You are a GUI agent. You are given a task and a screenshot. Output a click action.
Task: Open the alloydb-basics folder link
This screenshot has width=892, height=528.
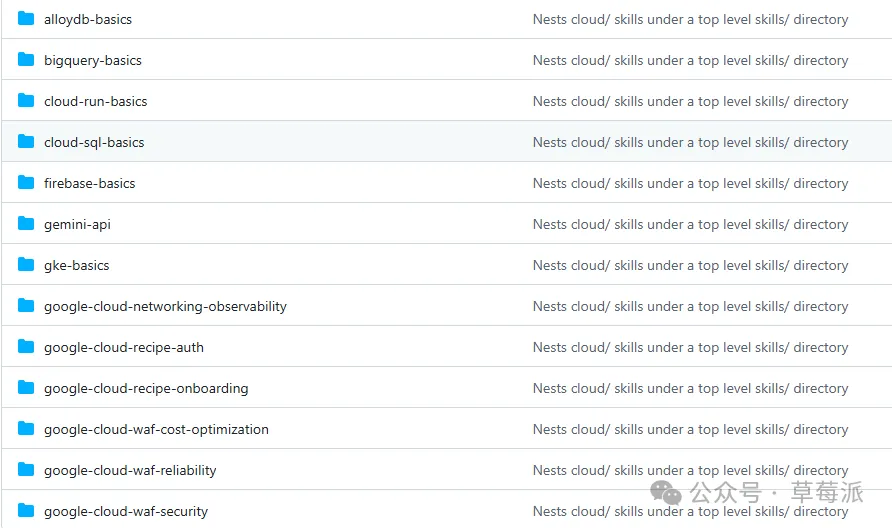click(x=88, y=19)
